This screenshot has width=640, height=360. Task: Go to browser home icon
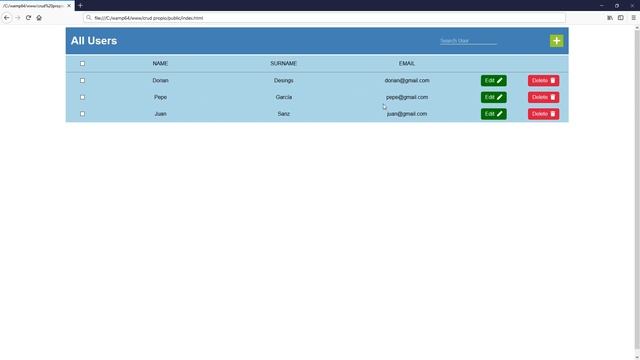39,18
